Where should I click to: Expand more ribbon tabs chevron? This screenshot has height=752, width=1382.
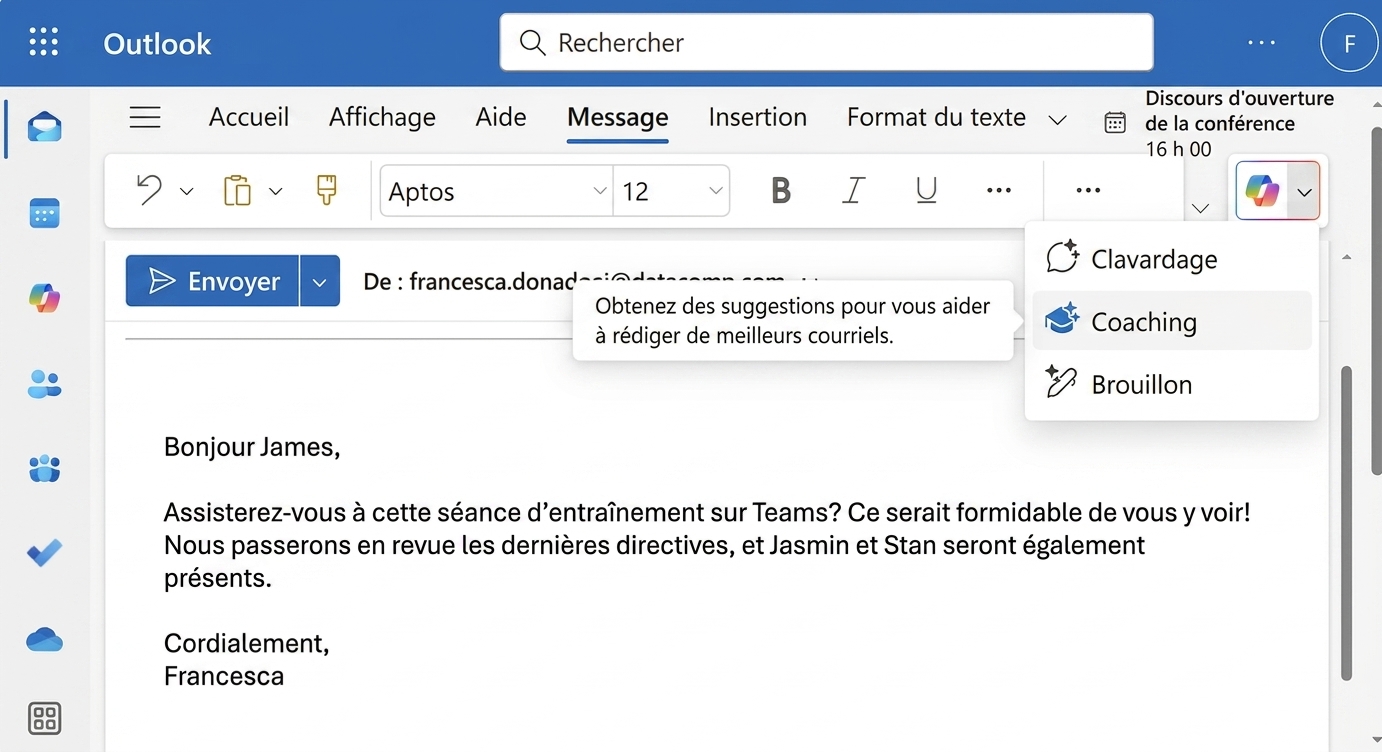[1057, 120]
